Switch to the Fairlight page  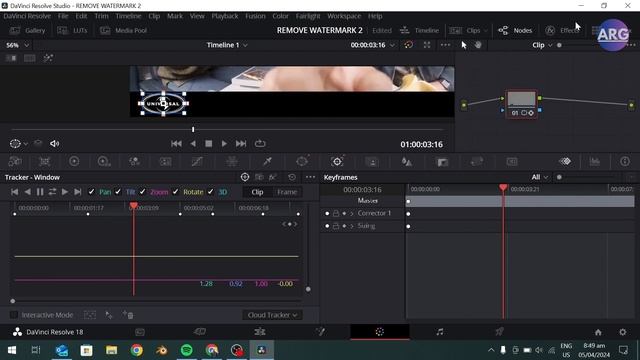(x=440, y=332)
